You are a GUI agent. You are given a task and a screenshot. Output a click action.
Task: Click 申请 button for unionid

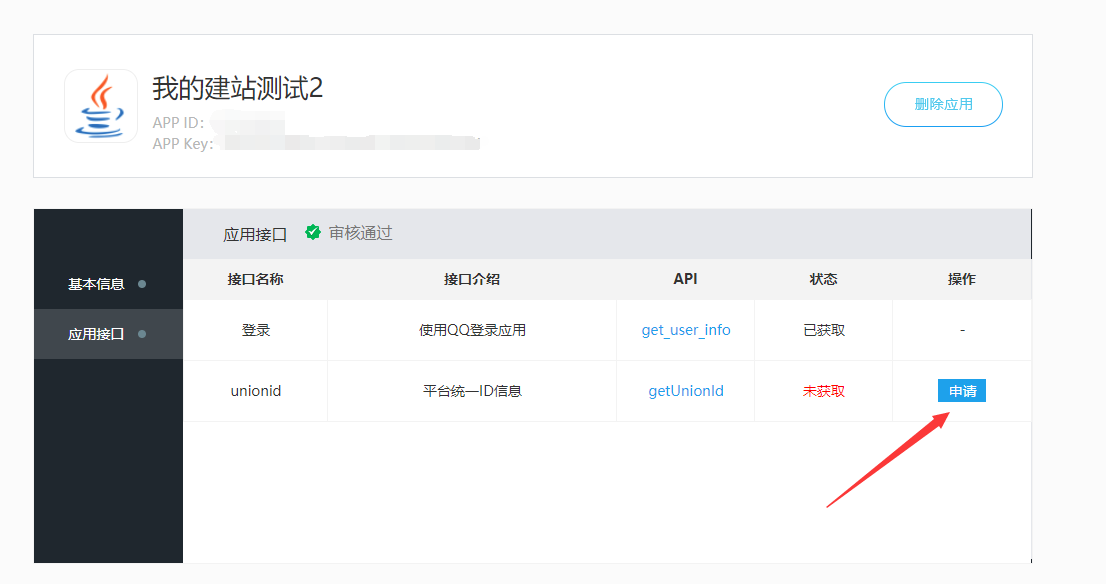(x=961, y=391)
